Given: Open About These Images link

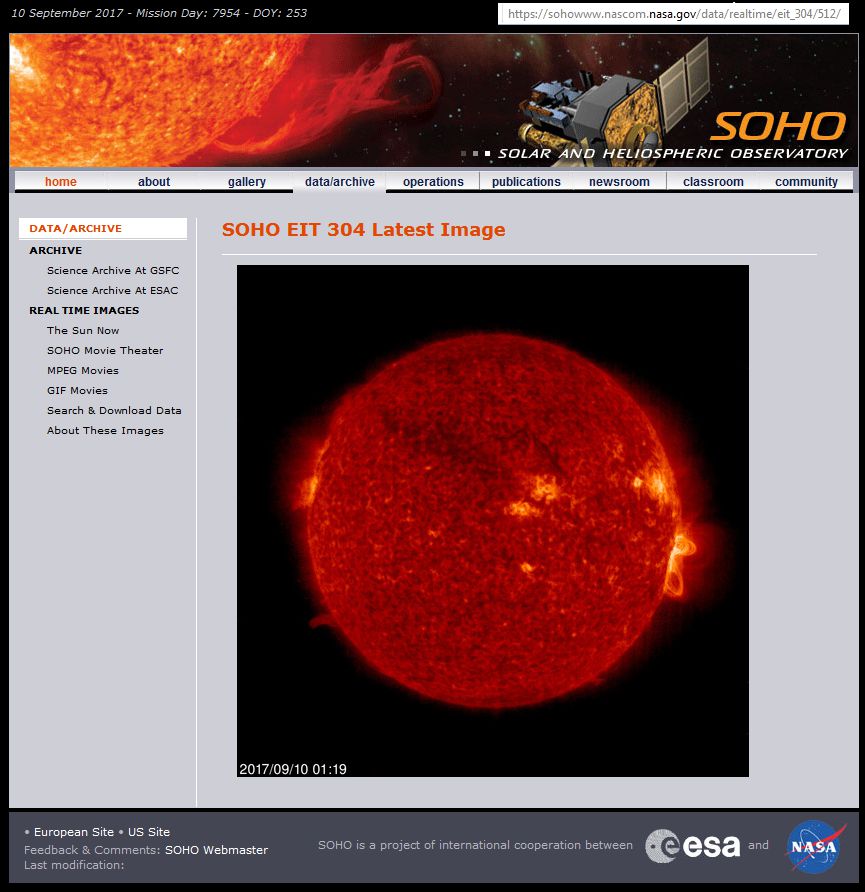Looking at the screenshot, I should click(x=105, y=431).
